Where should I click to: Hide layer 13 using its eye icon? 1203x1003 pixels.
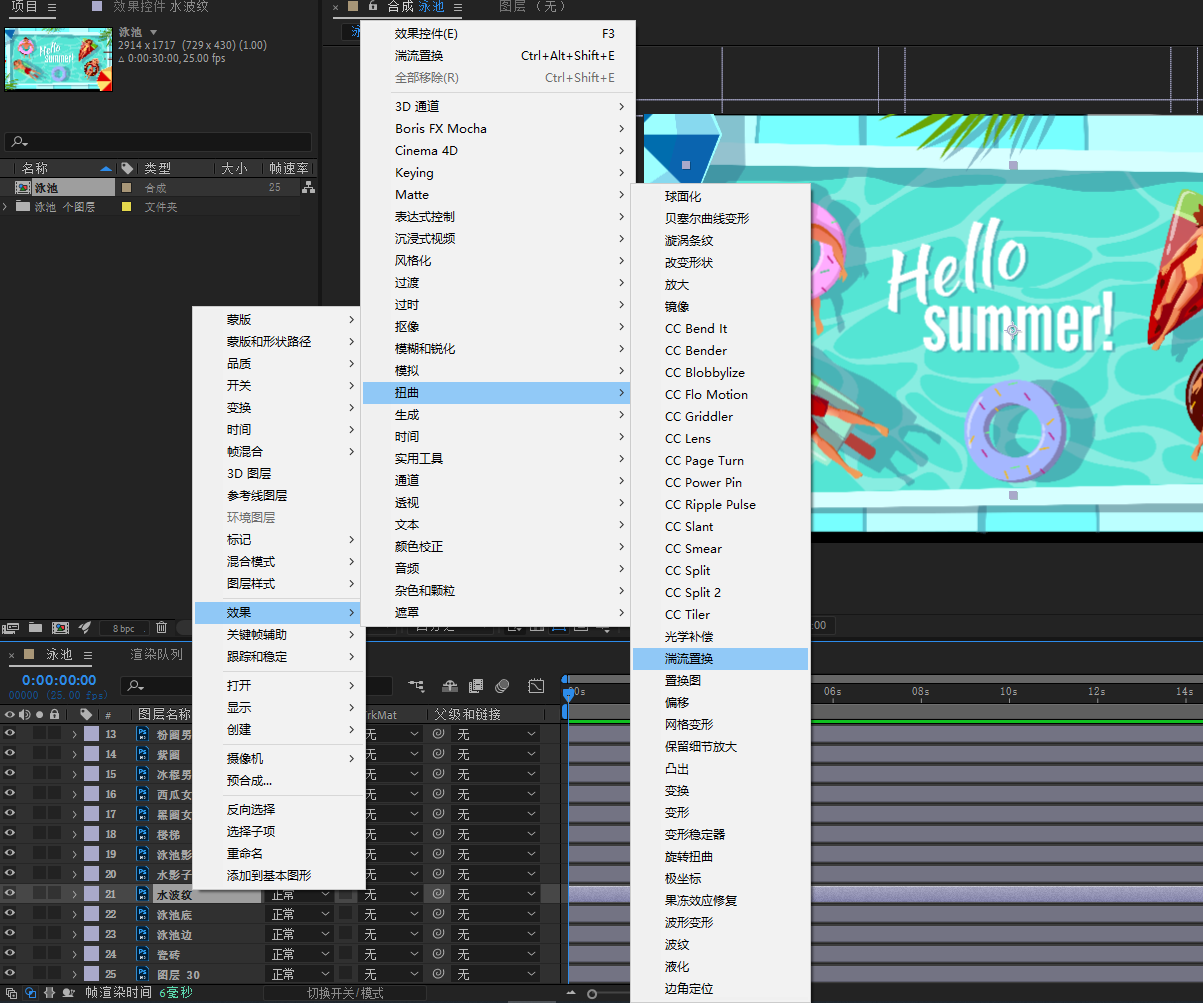(x=10, y=734)
